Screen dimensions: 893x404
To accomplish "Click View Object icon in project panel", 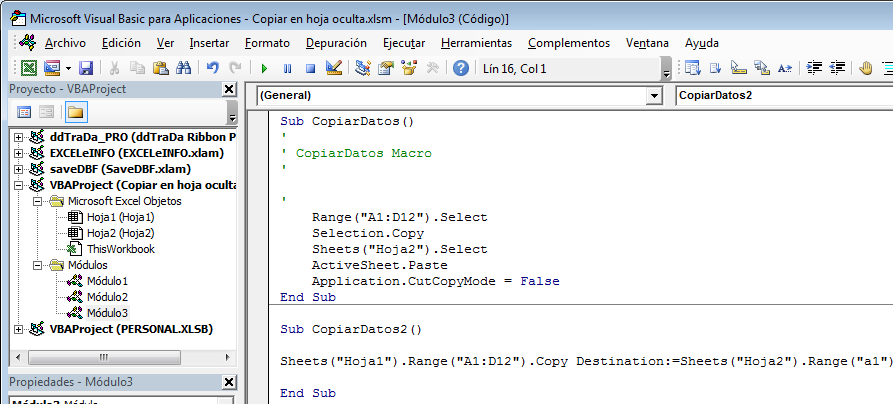I will [47, 112].
